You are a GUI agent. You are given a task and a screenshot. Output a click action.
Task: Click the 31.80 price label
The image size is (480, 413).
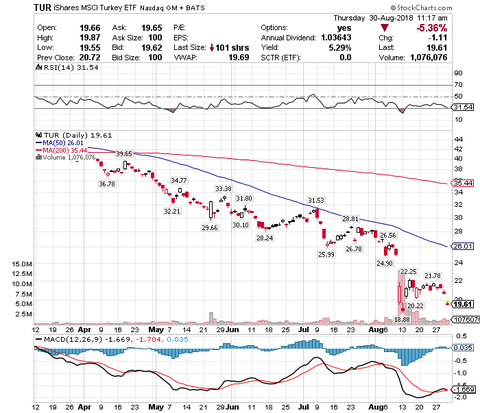click(x=244, y=198)
